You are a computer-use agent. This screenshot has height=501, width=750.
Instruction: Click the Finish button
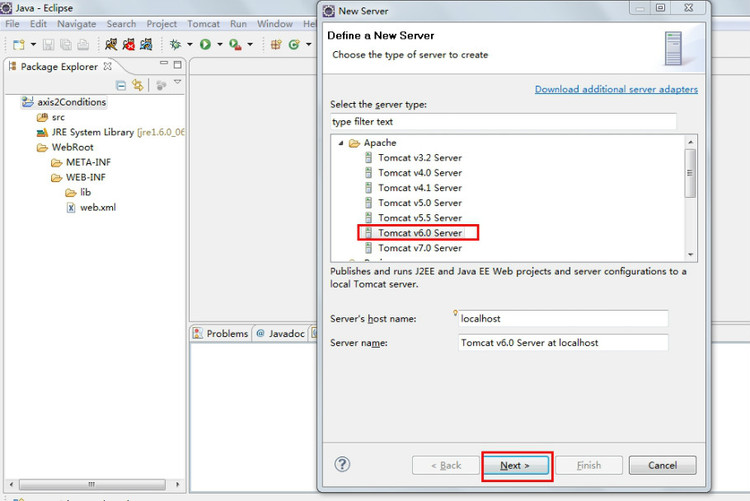(589, 465)
